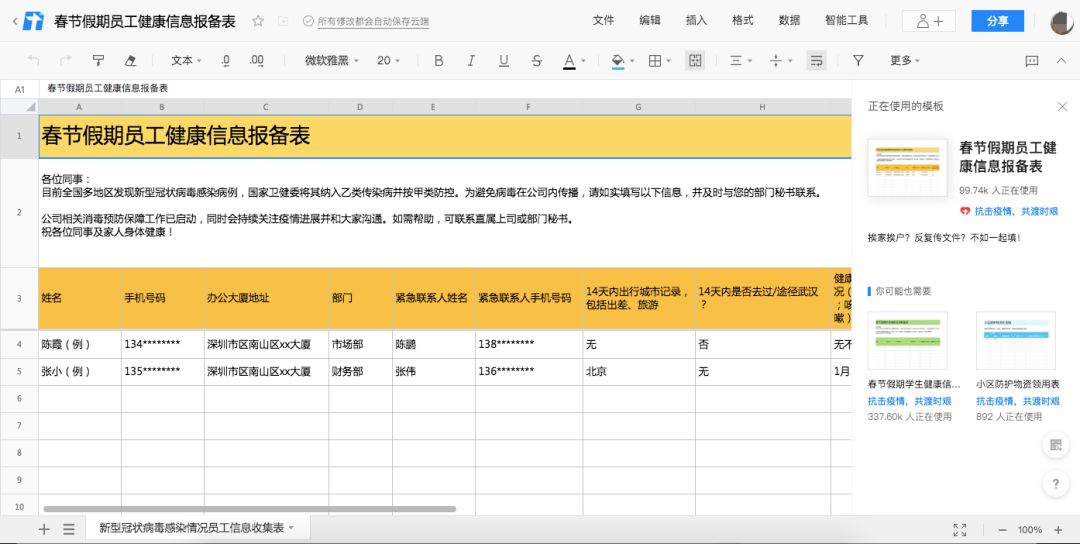Viewport: 1080px width, 544px height.
Task: Click the undo arrow
Action: 33,61
